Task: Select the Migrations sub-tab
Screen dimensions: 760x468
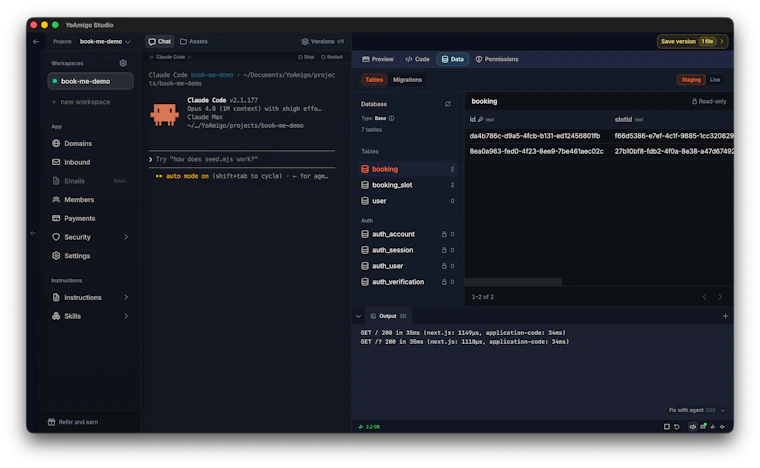Action: [x=407, y=80]
